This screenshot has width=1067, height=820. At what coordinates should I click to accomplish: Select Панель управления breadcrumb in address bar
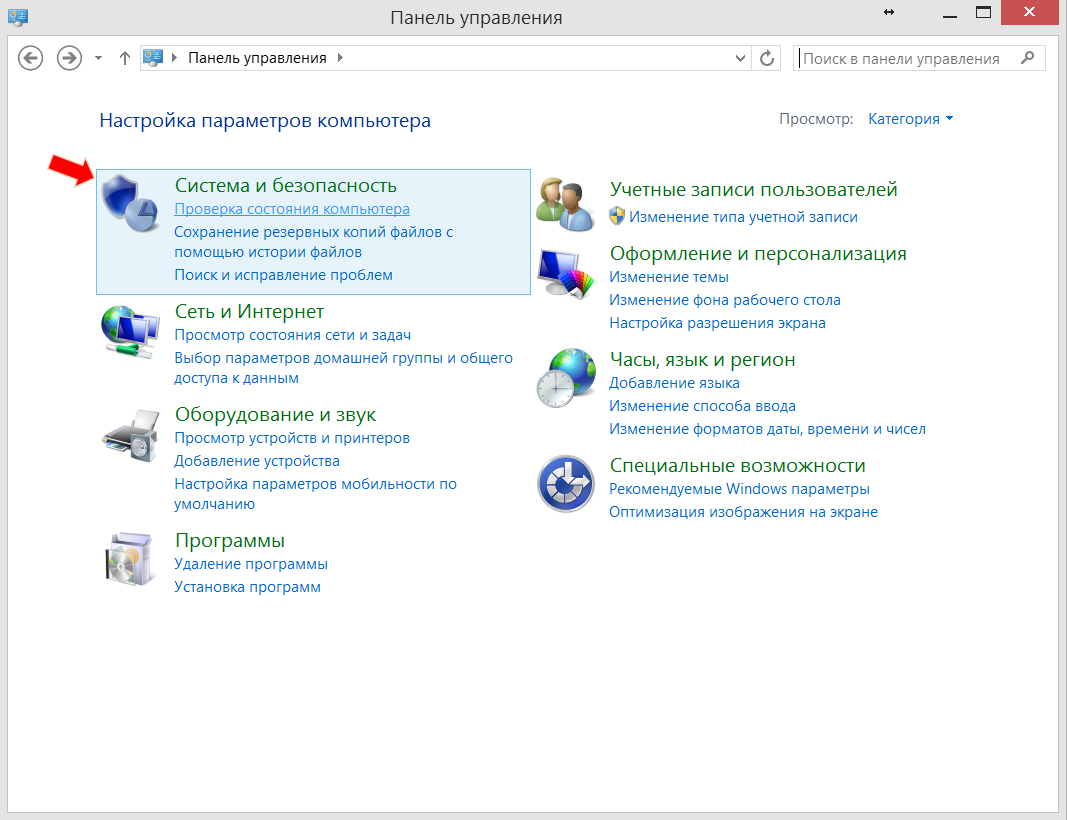257,59
